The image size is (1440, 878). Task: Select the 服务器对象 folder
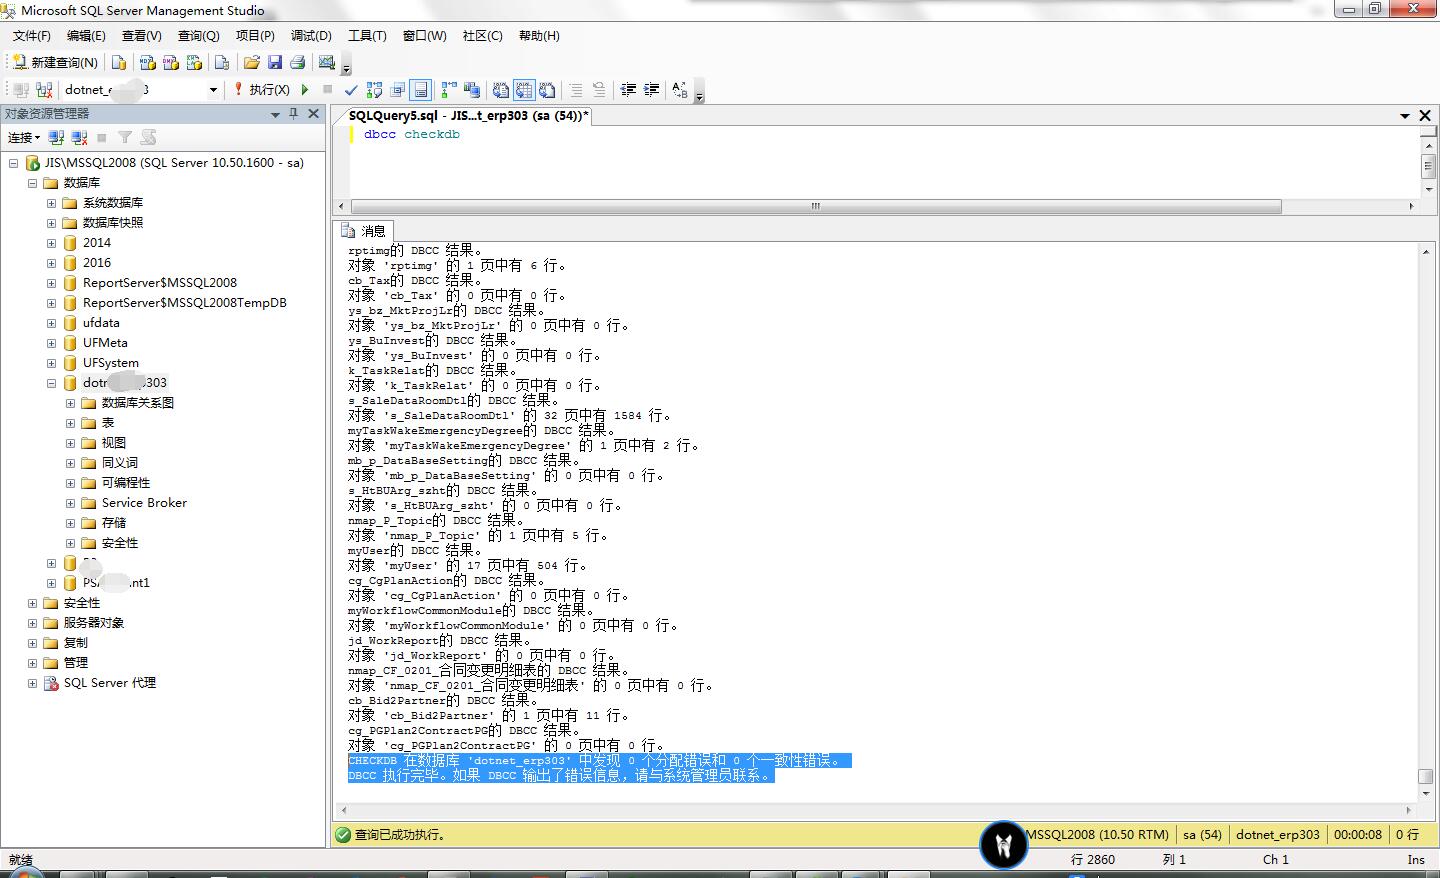coord(94,623)
